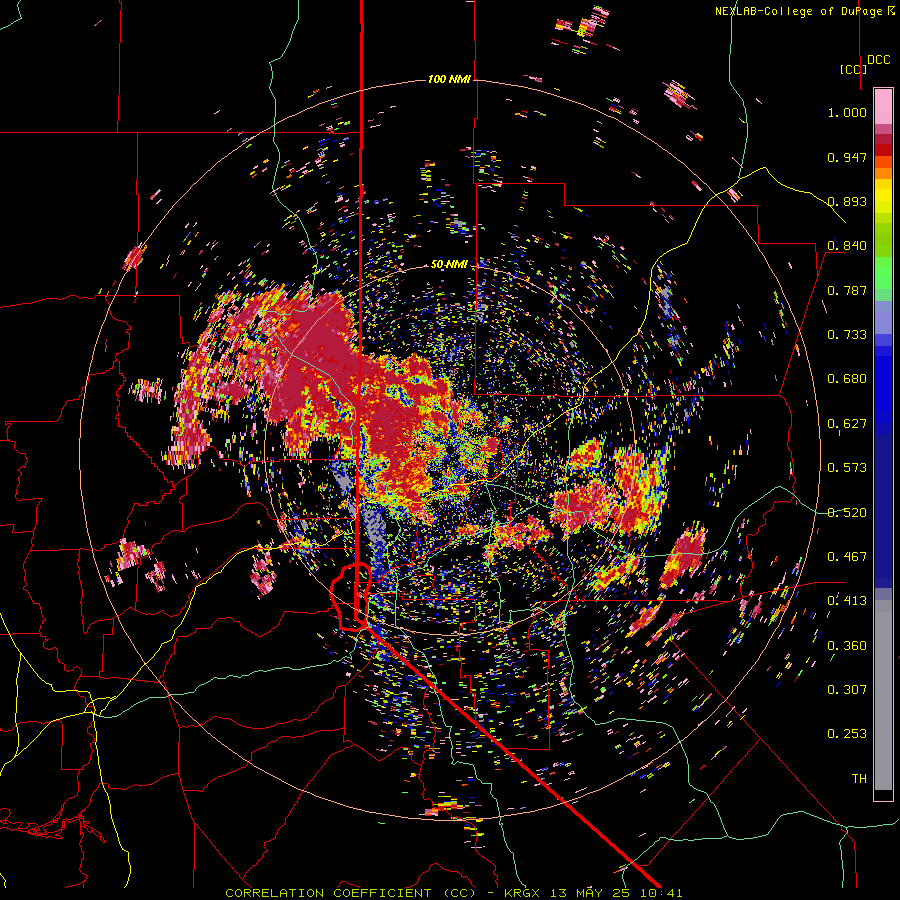Pick the light pink segment of the color bar
Viewport: 900px width, 900px height.
coord(883,107)
